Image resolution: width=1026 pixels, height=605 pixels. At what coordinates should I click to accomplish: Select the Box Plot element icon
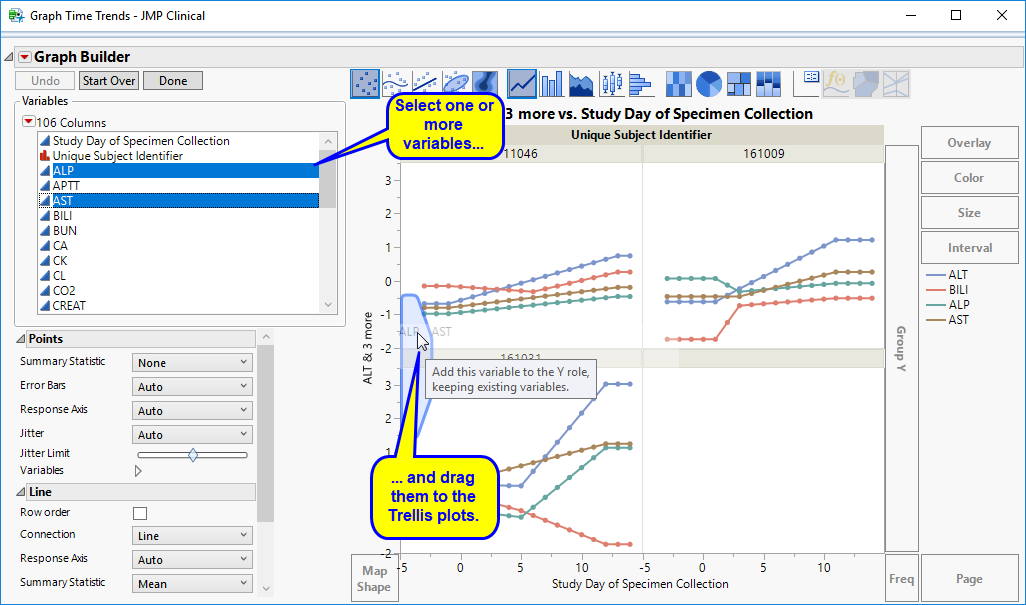coord(611,83)
